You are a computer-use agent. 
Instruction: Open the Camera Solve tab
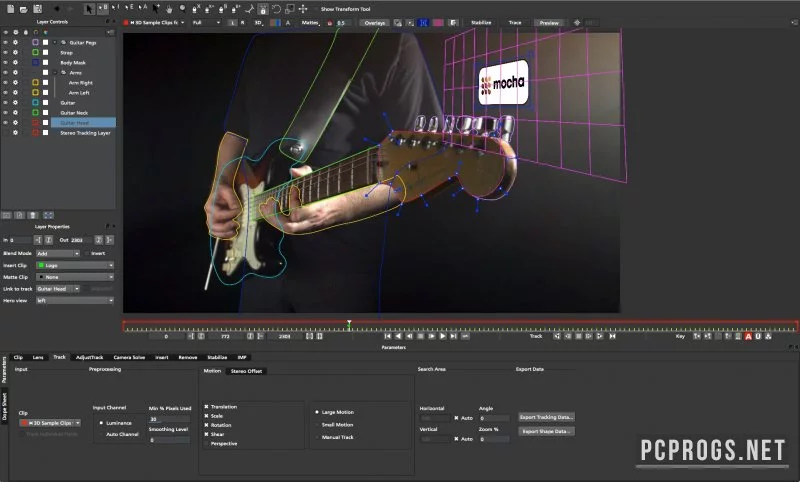tap(129, 357)
